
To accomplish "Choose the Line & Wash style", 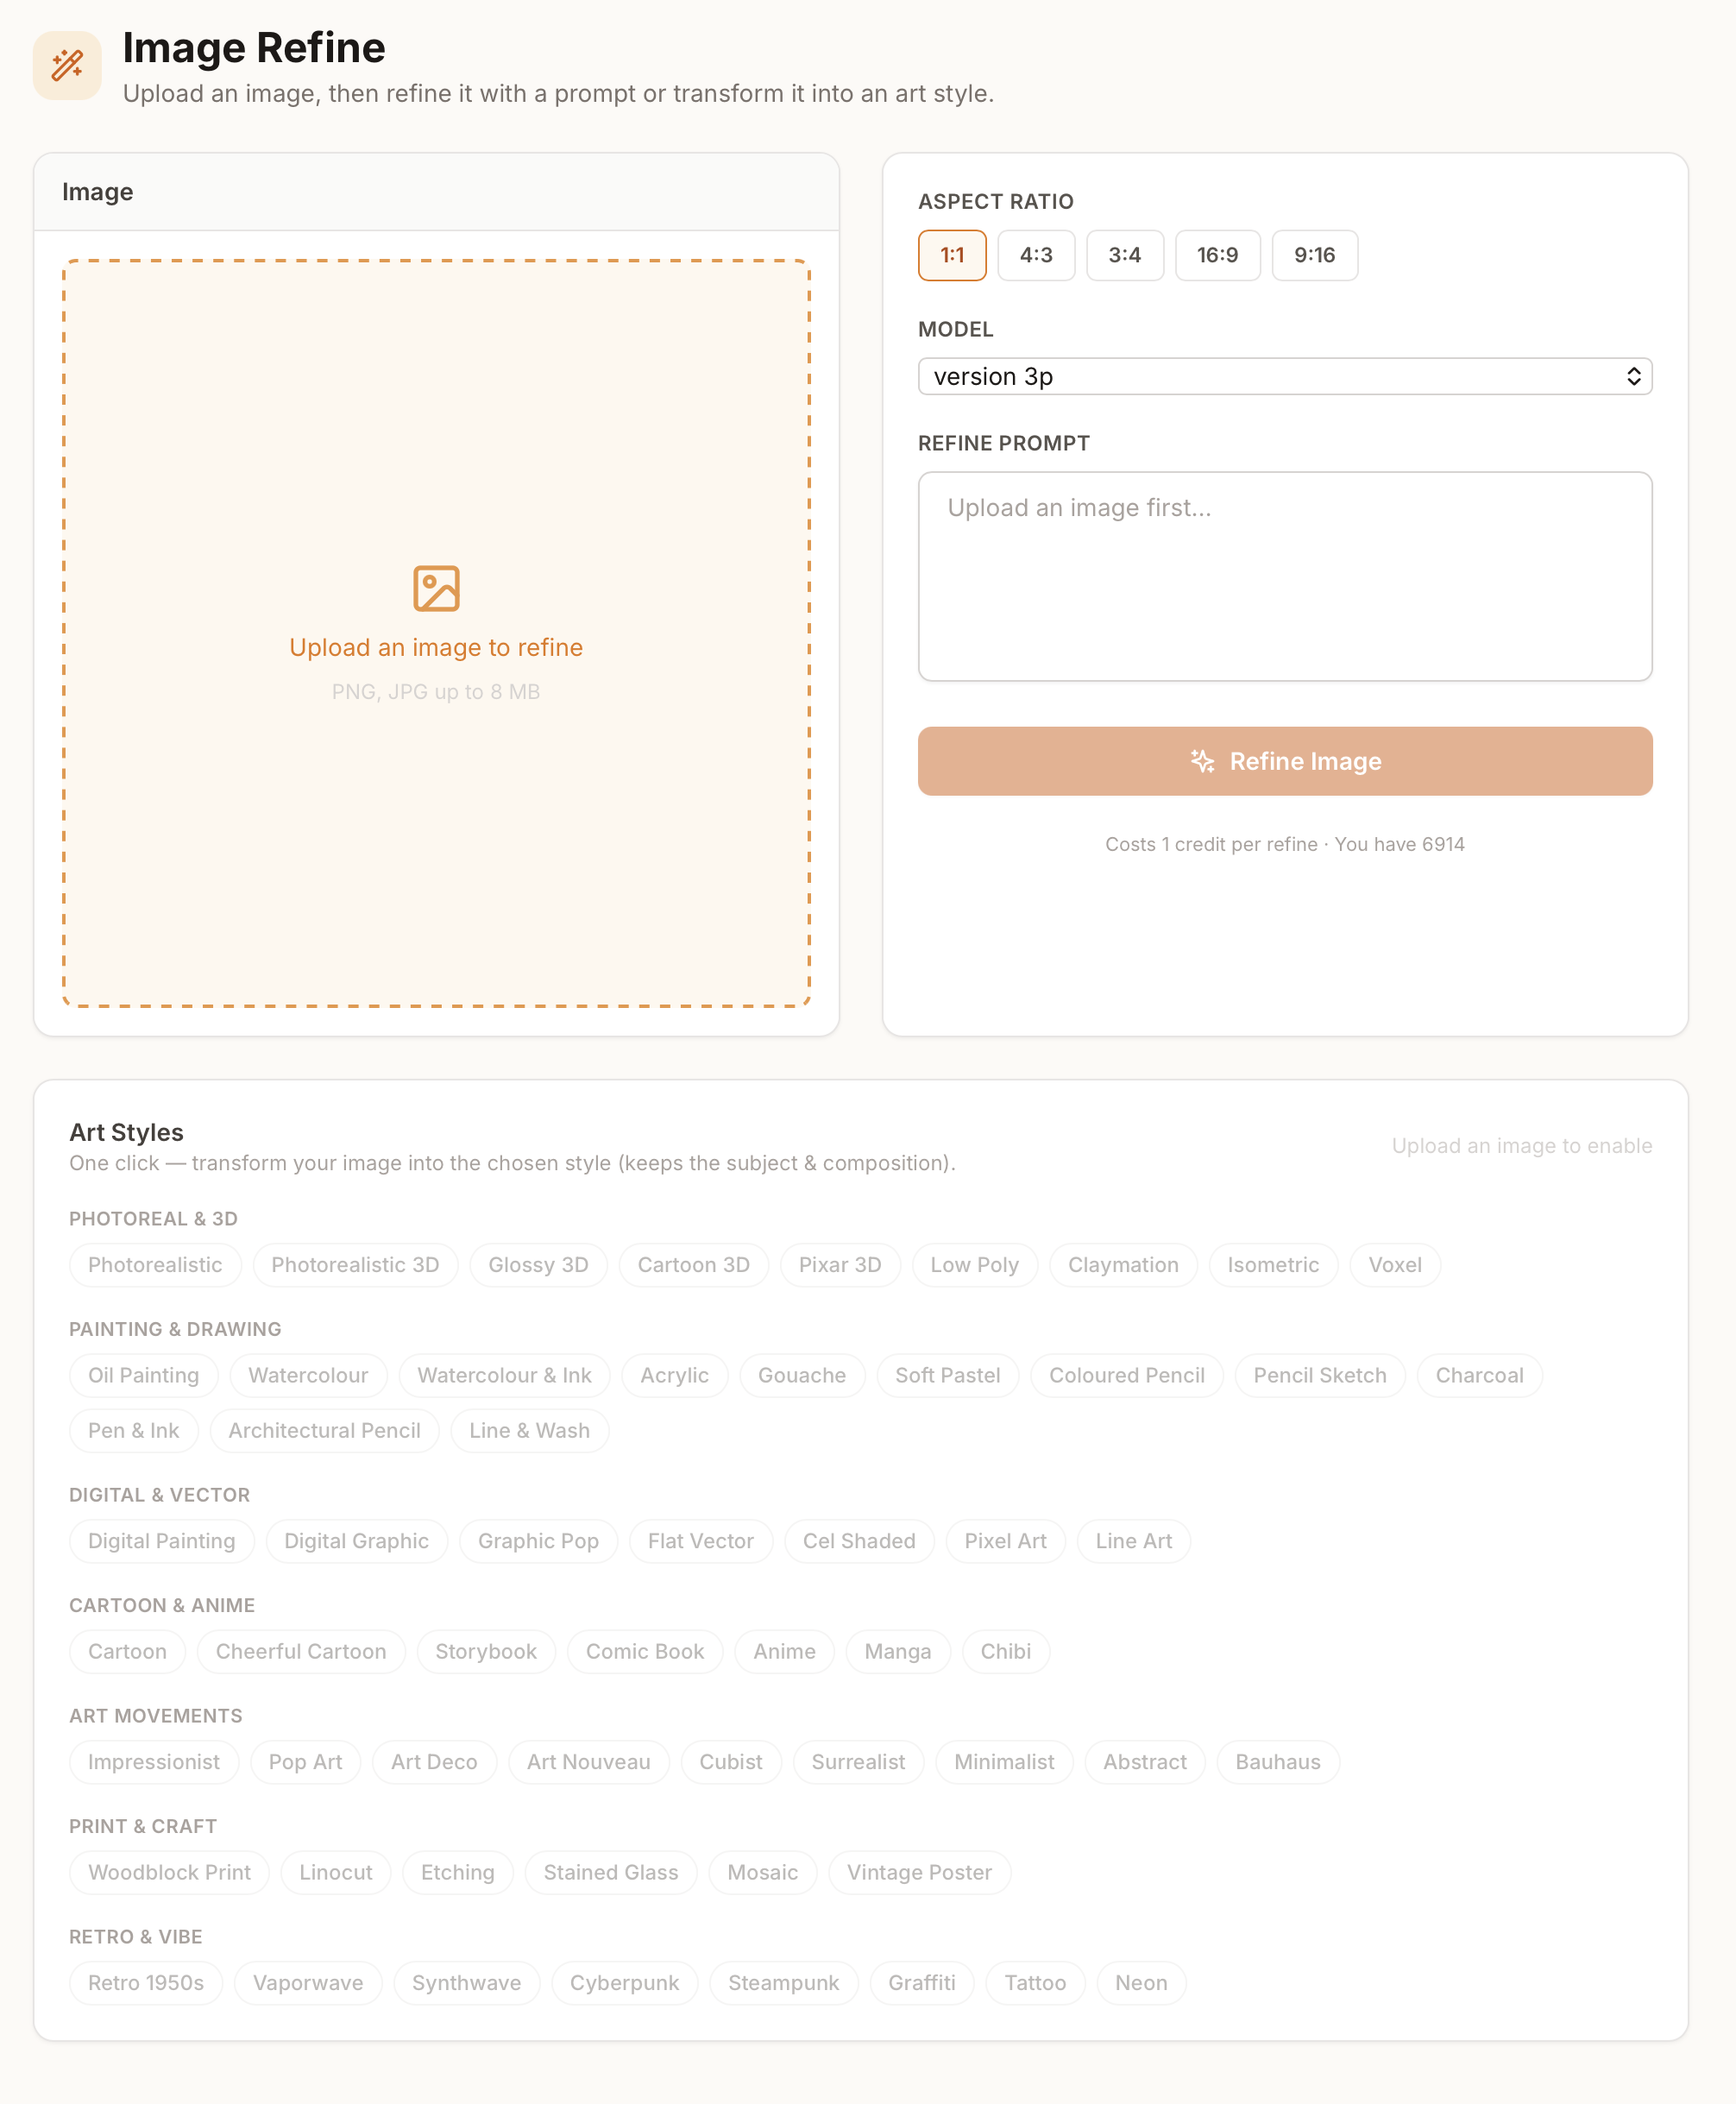I will pos(529,1430).
